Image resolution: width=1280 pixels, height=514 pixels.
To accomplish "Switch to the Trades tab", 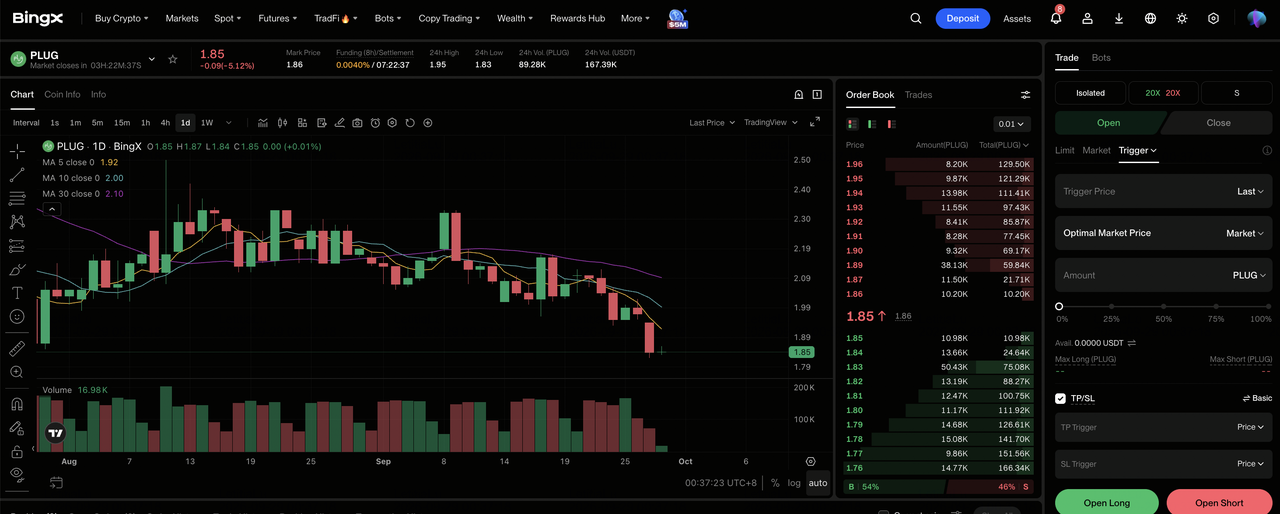I will 918,95.
